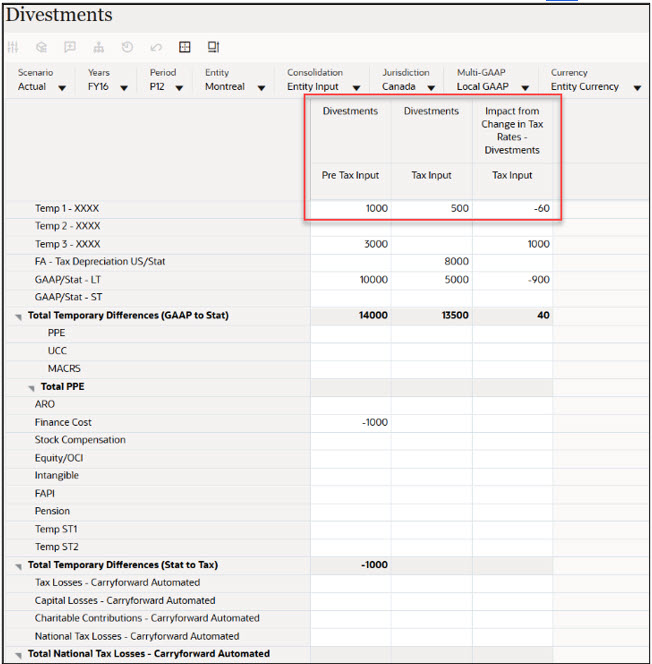
Task: Select the Temp 1 - XXXX row label
Action: pos(67,208)
